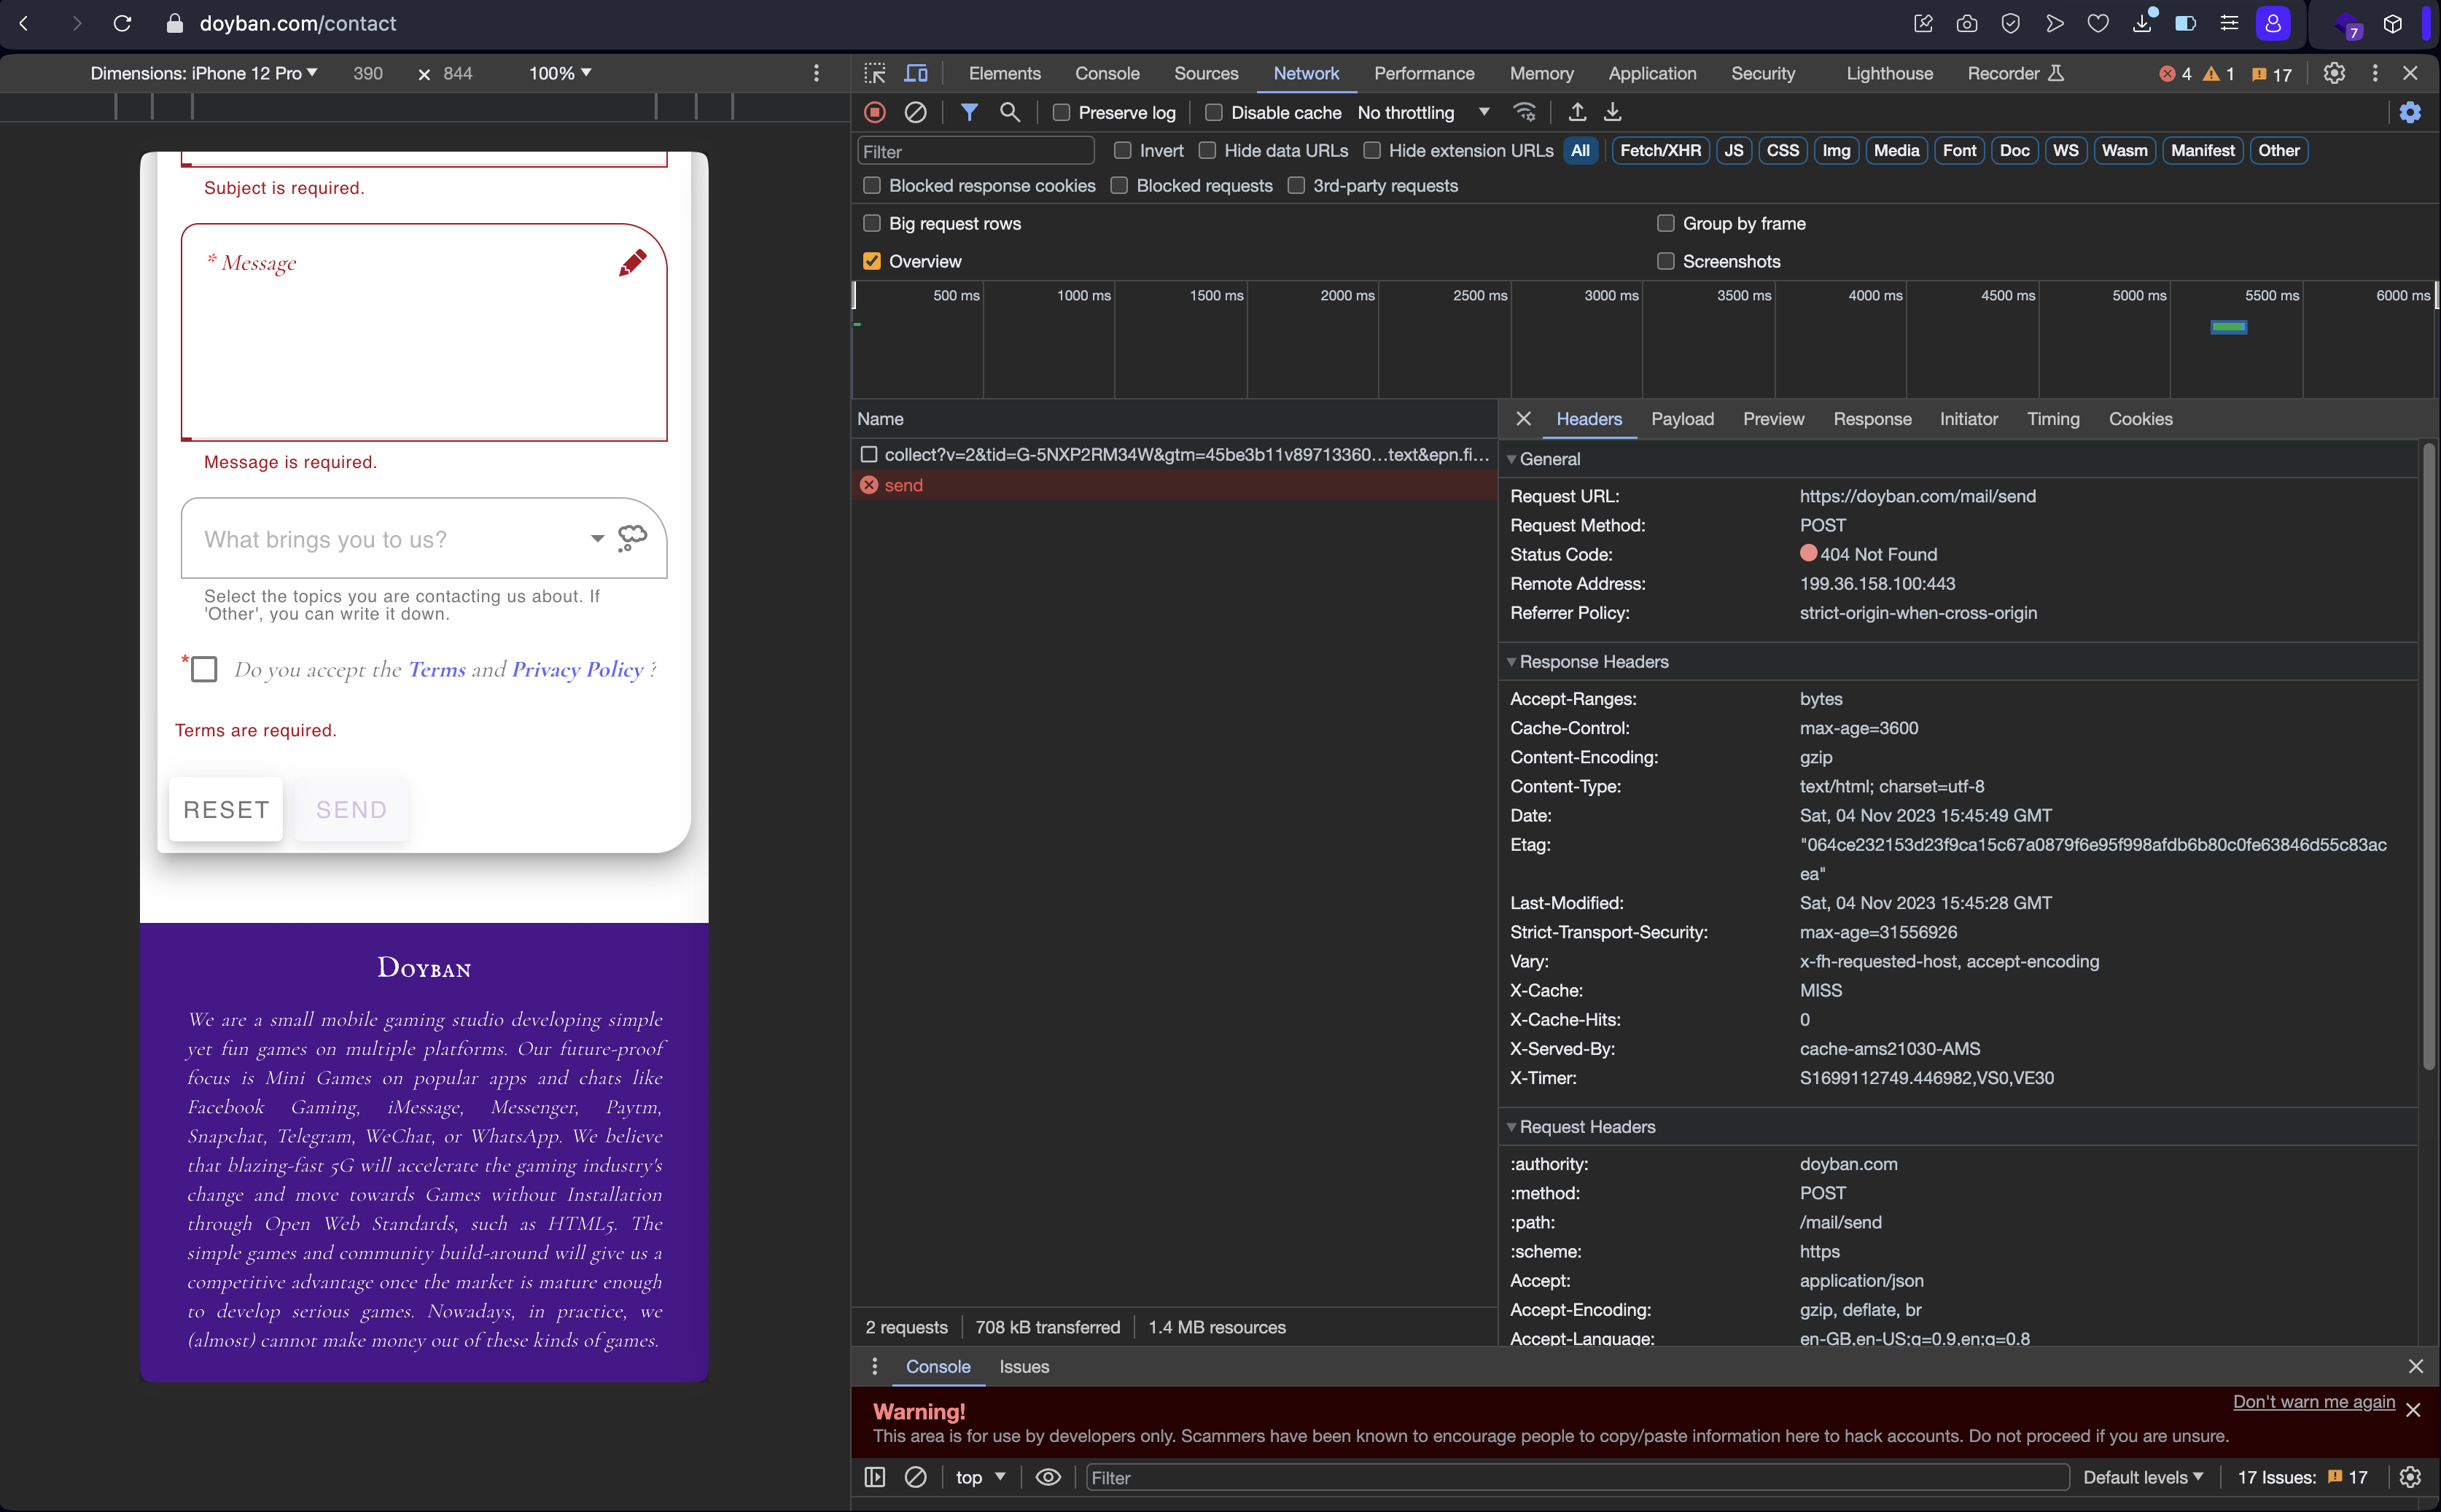2441x1512 pixels.
Task: Clear the network log
Action: (x=916, y=112)
